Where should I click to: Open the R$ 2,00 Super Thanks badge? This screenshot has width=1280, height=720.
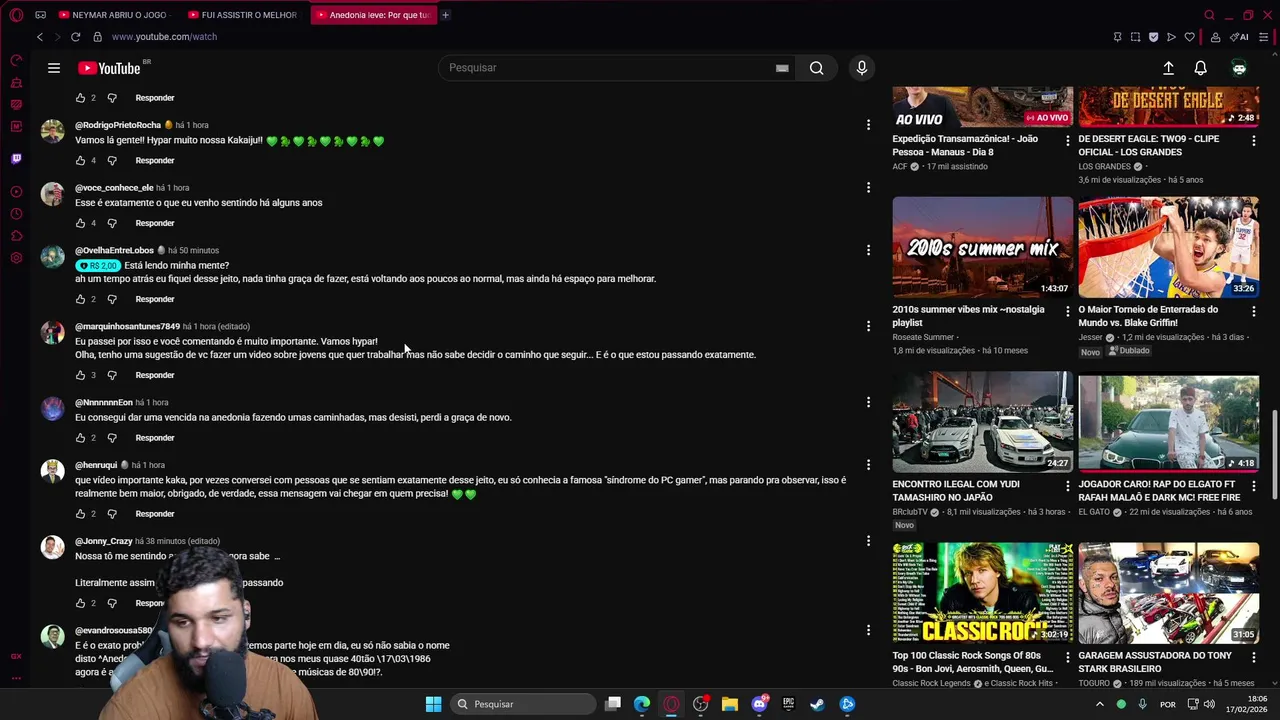click(98, 266)
